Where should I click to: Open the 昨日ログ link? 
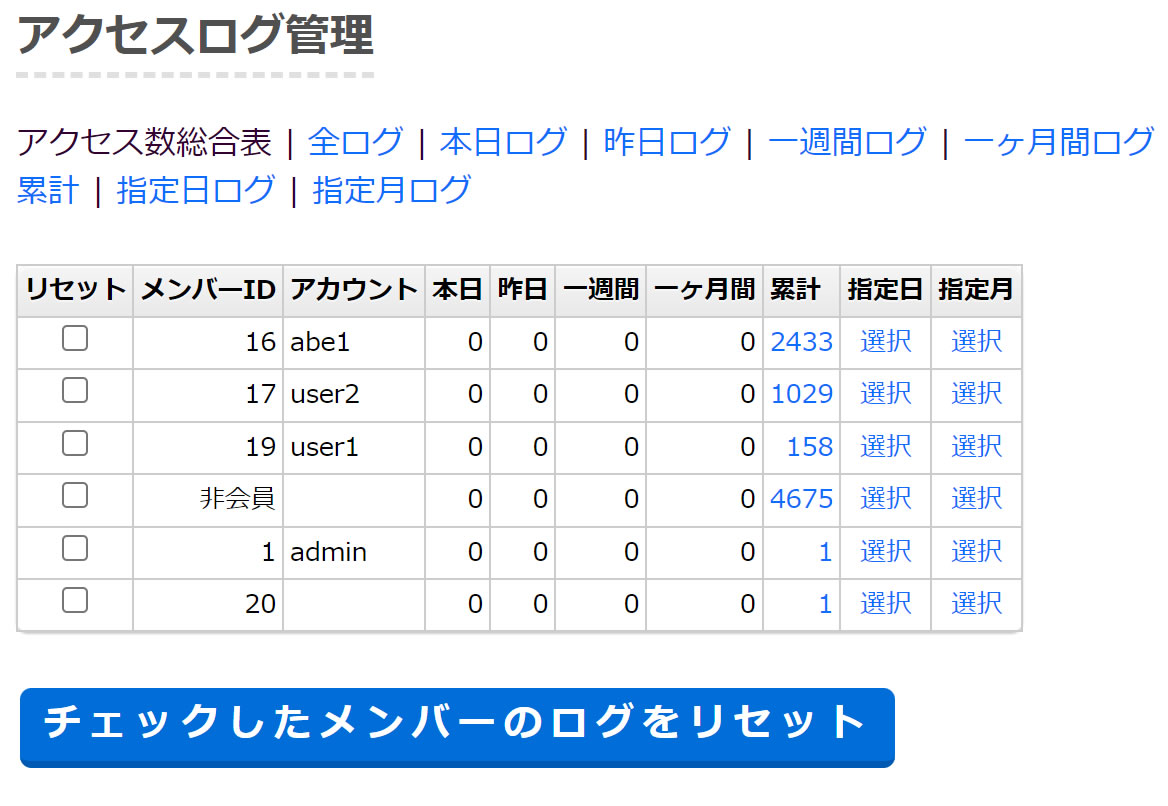coord(667,142)
